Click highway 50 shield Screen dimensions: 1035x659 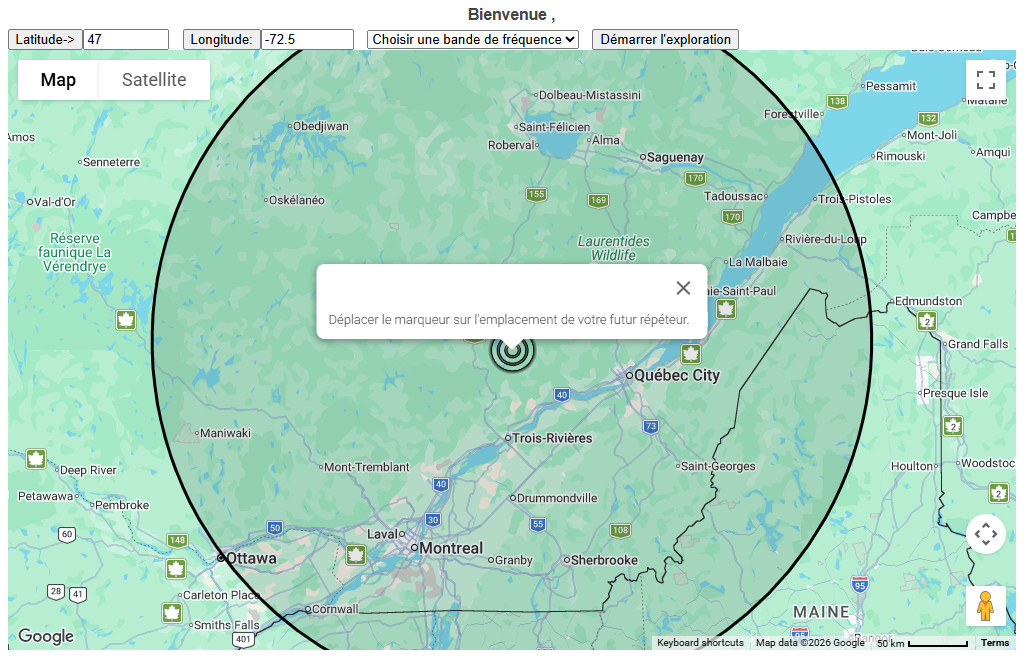pyautogui.click(x=275, y=528)
